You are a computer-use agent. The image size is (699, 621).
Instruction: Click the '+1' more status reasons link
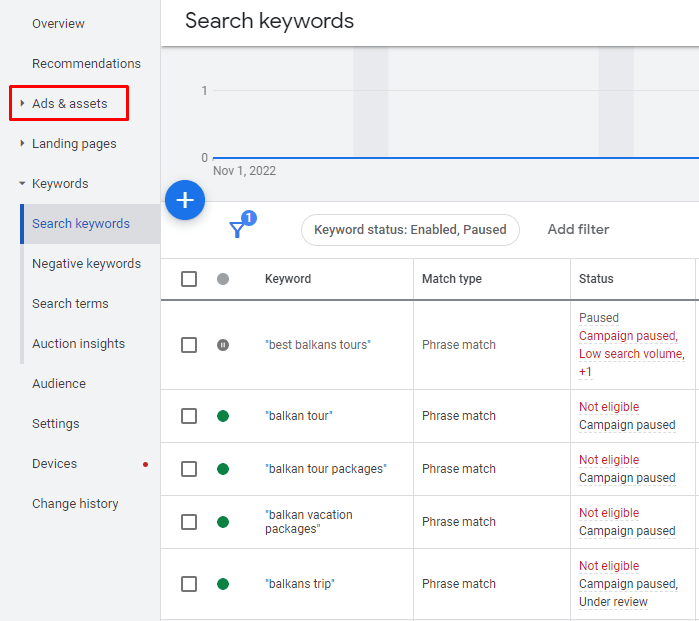tap(585, 372)
